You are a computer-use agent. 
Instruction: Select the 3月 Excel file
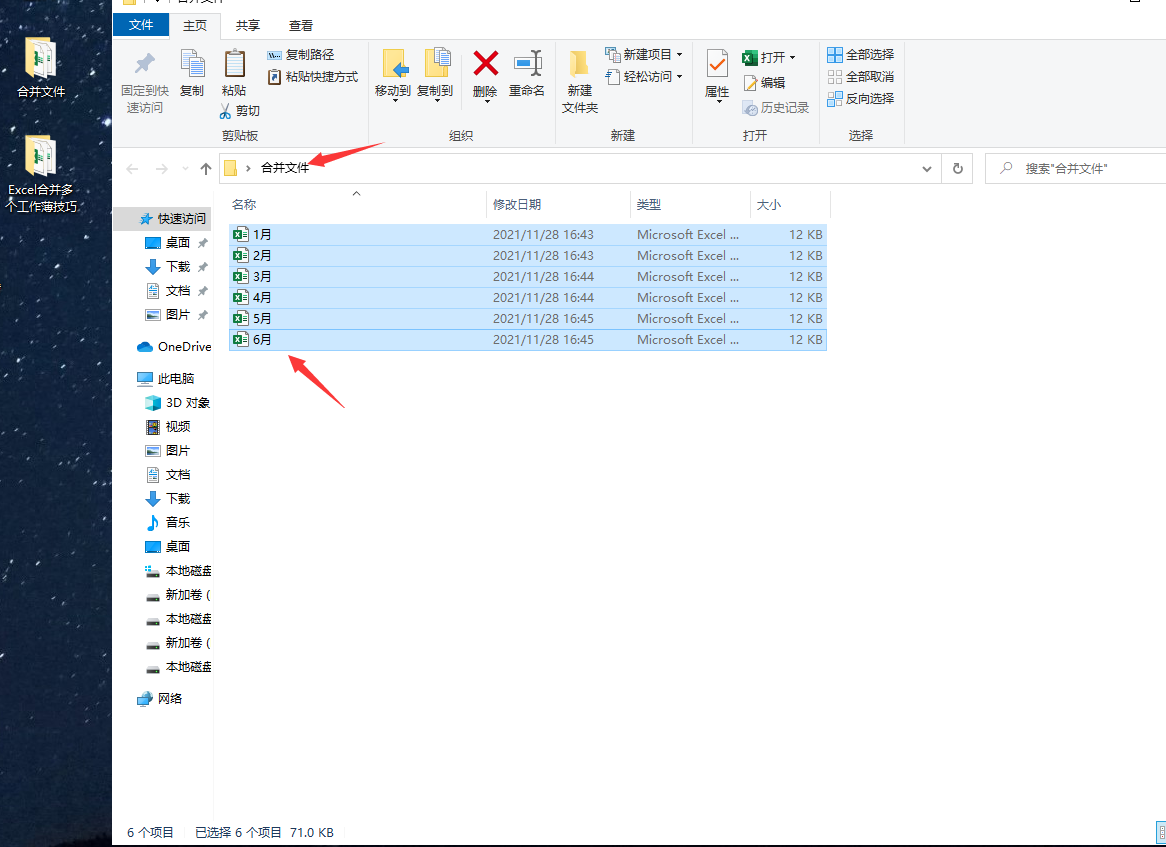[528, 276]
